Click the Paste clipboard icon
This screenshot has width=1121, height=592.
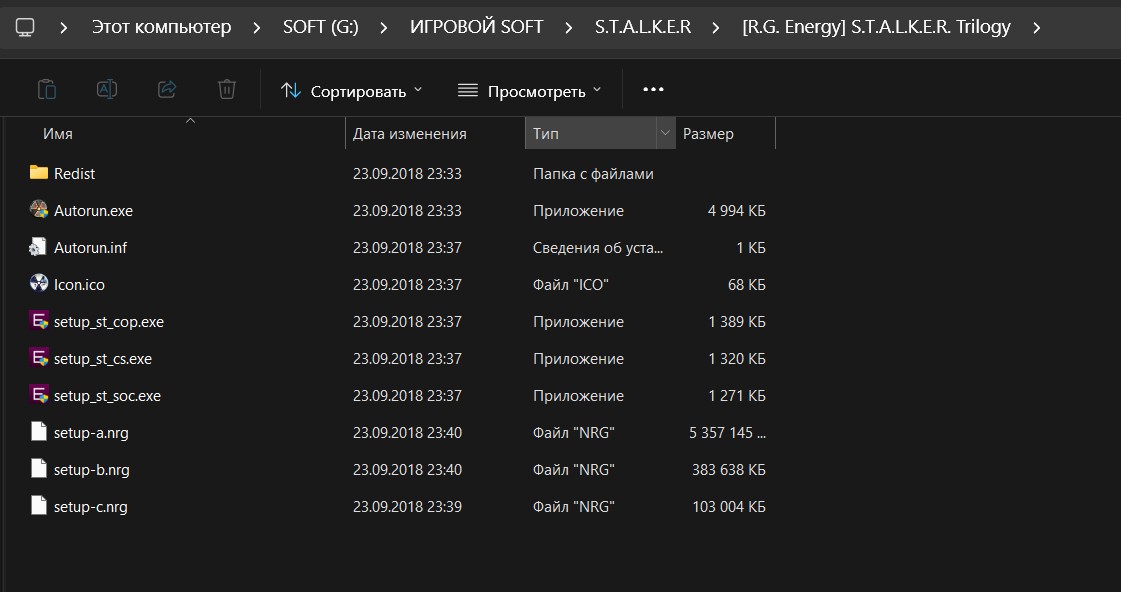[x=46, y=89]
